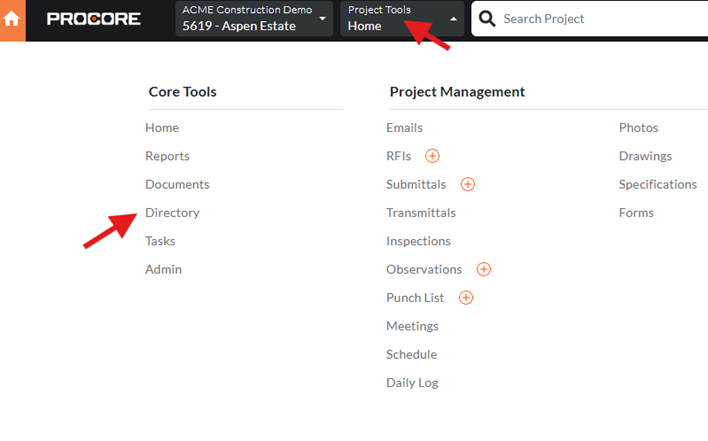The width and height of the screenshot is (708, 441).
Task: Open the Photos tool
Action: (x=639, y=128)
